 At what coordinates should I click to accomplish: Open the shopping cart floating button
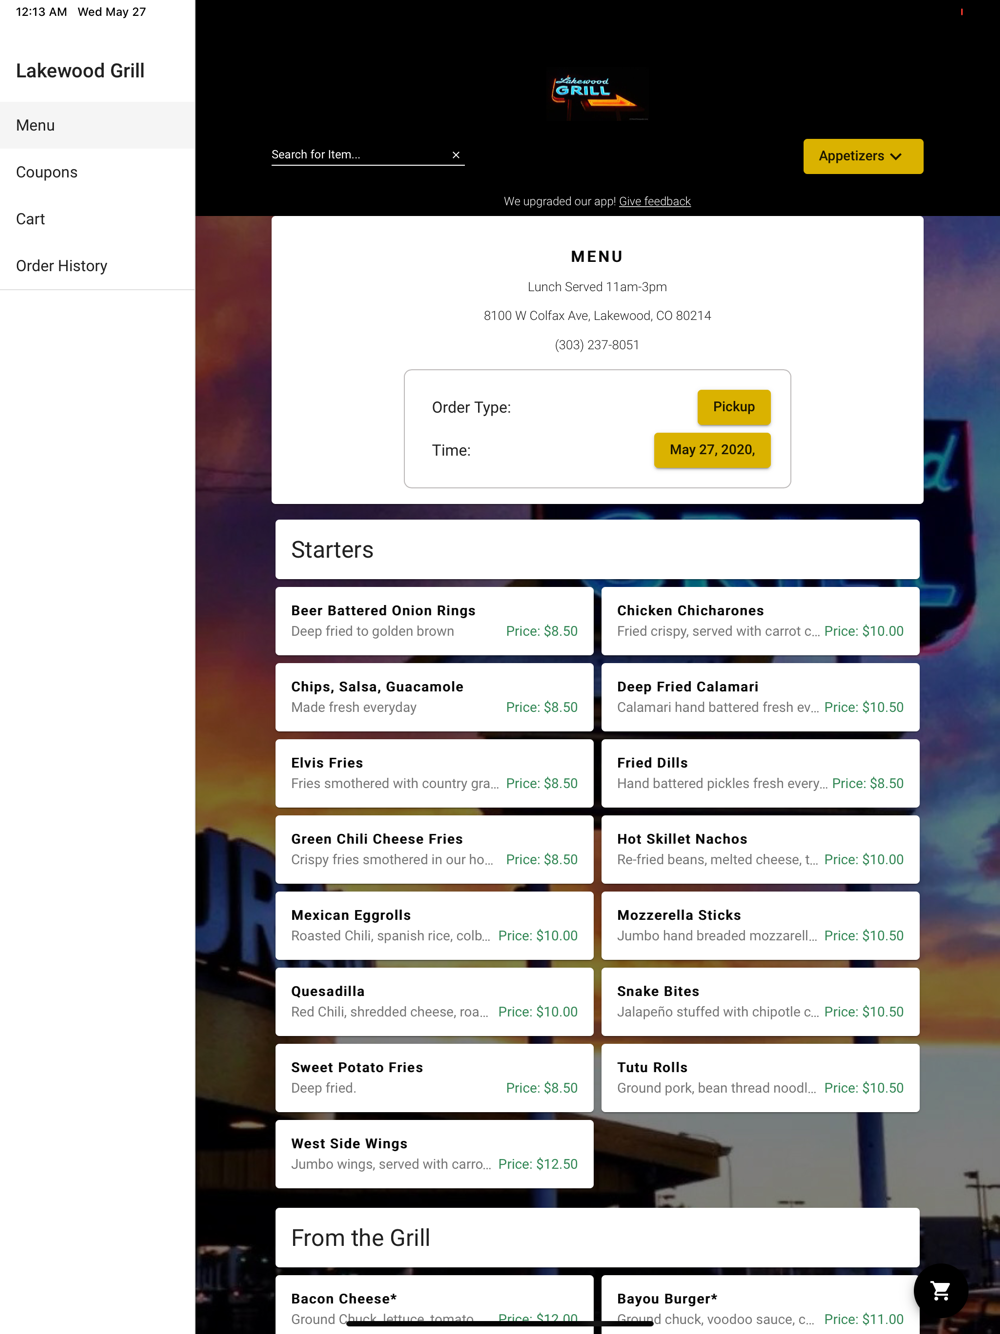click(940, 1291)
